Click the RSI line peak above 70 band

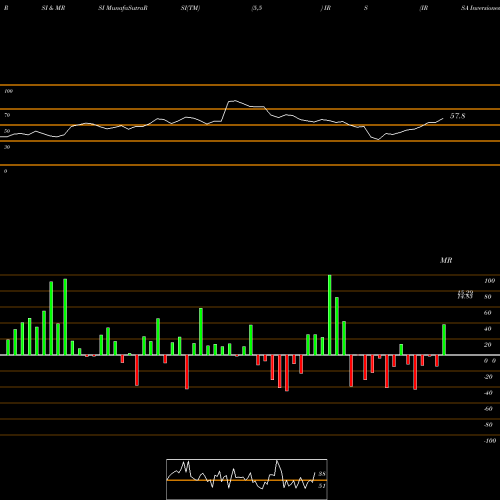235,100
